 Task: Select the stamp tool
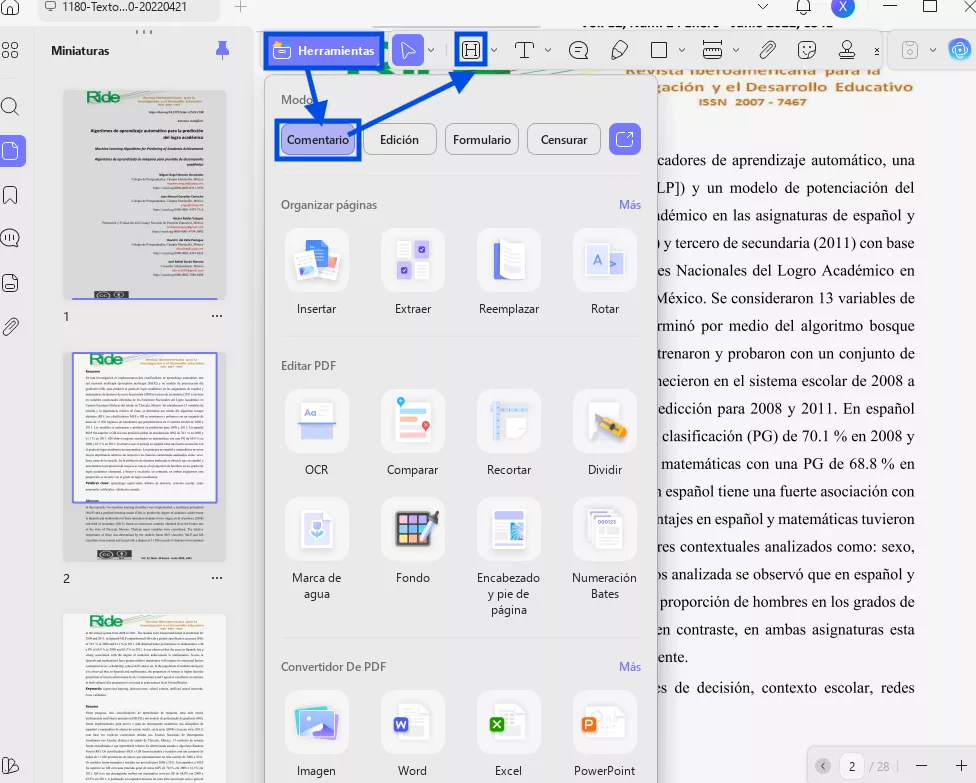tap(847, 50)
